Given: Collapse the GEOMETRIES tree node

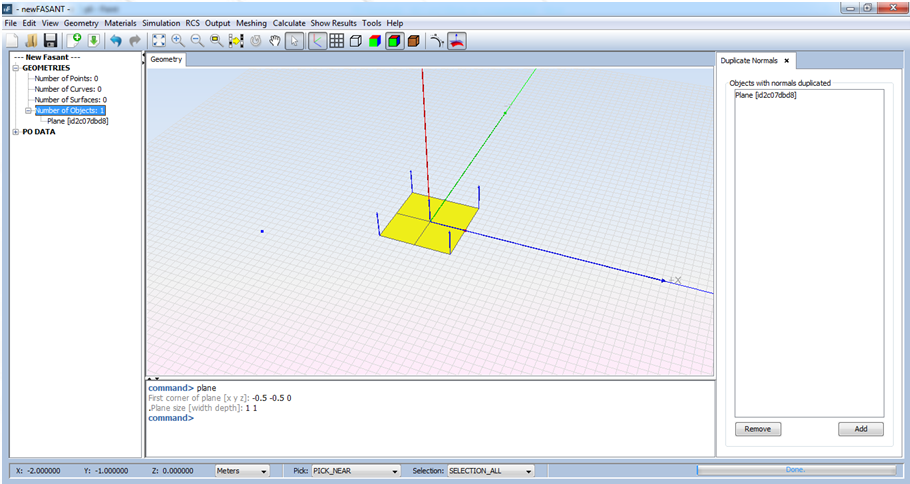Looking at the screenshot, I should tap(15, 68).
